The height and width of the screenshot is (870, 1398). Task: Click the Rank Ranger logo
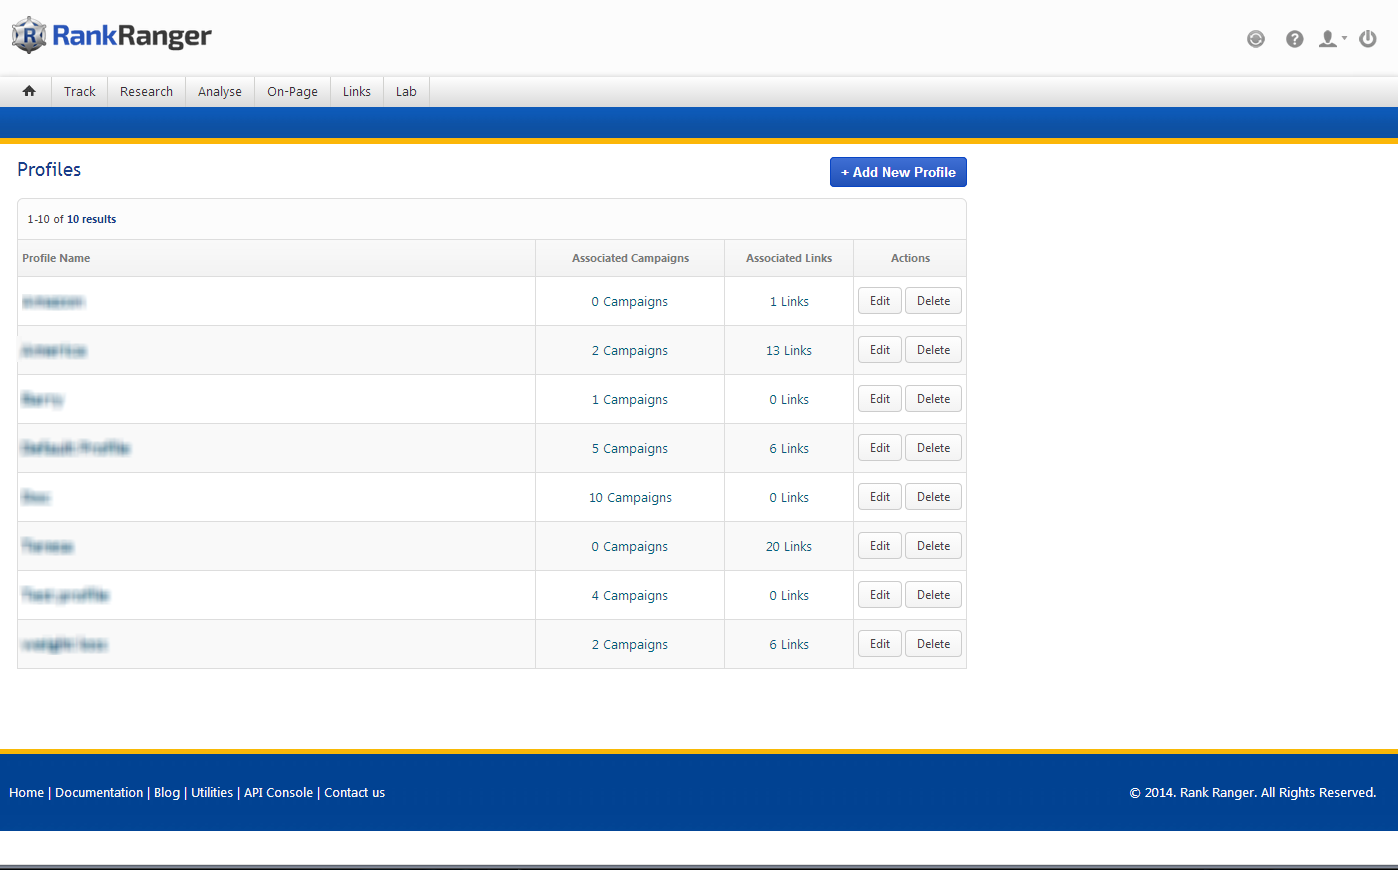(112, 36)
